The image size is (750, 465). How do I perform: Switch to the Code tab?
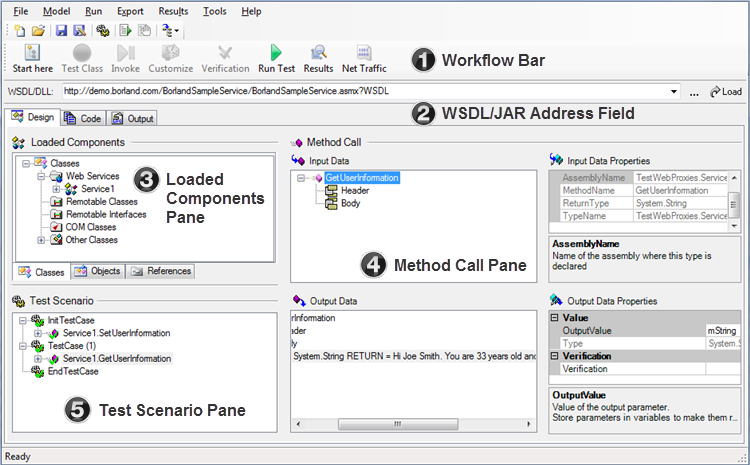click(x=84, y=118)
